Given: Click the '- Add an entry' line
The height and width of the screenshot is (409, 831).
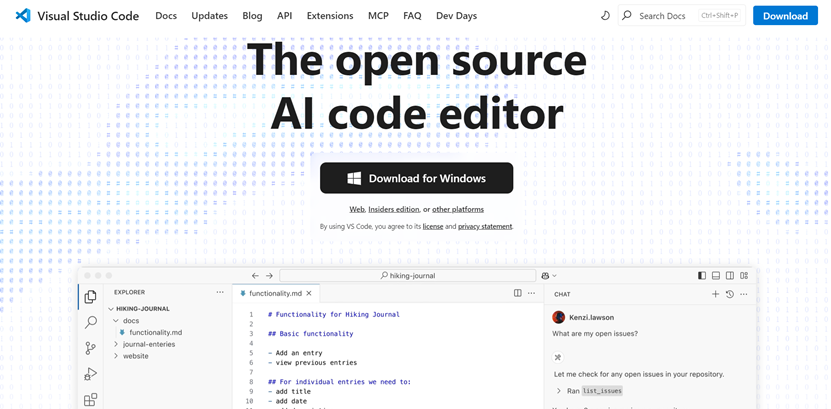Looking at the screenshot, I should coord(295,353).
